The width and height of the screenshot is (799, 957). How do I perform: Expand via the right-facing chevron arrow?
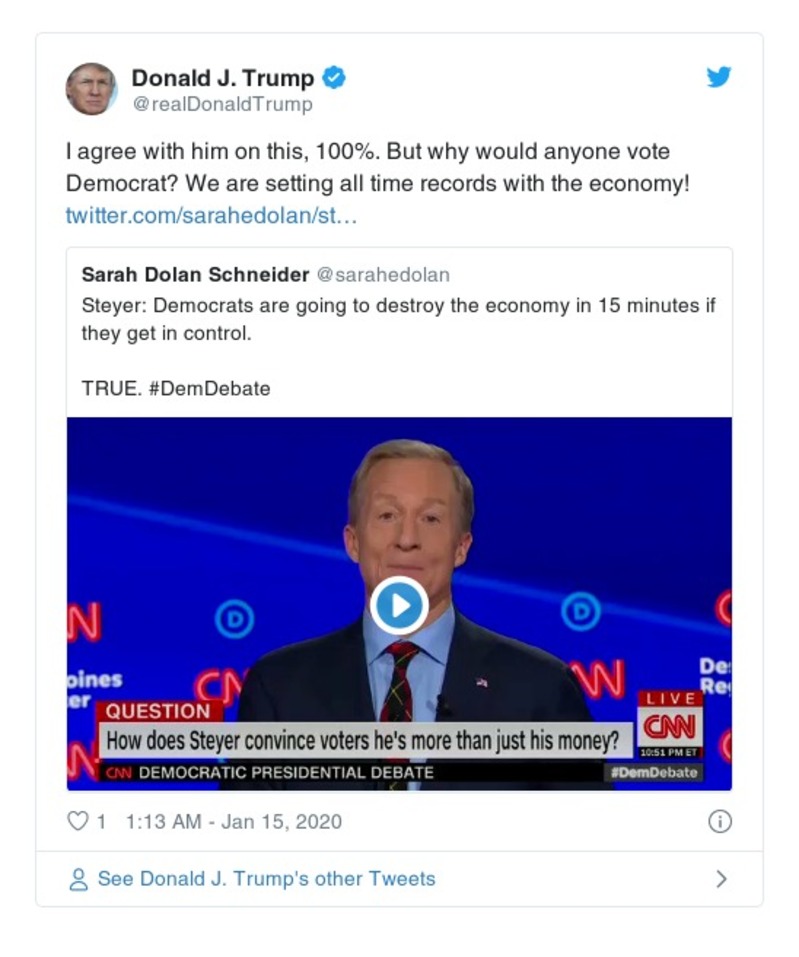click(x=722, y=879)
